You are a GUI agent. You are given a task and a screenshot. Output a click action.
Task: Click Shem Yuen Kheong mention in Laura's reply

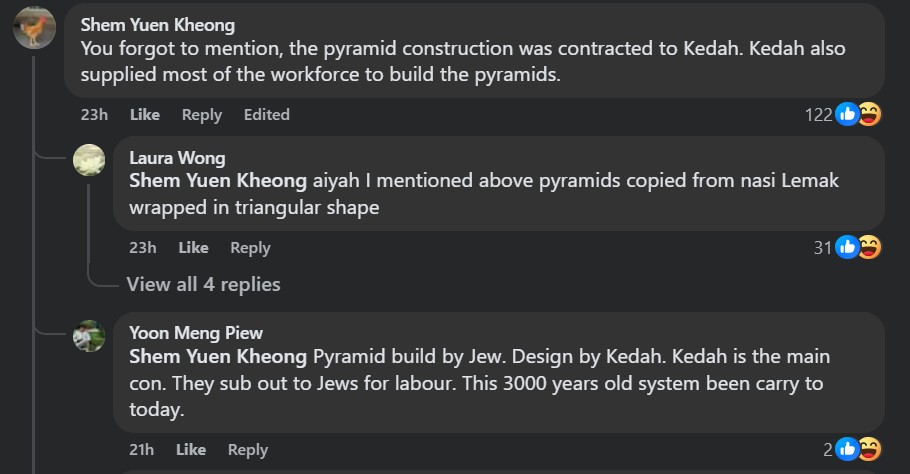[x=218, y=181]
